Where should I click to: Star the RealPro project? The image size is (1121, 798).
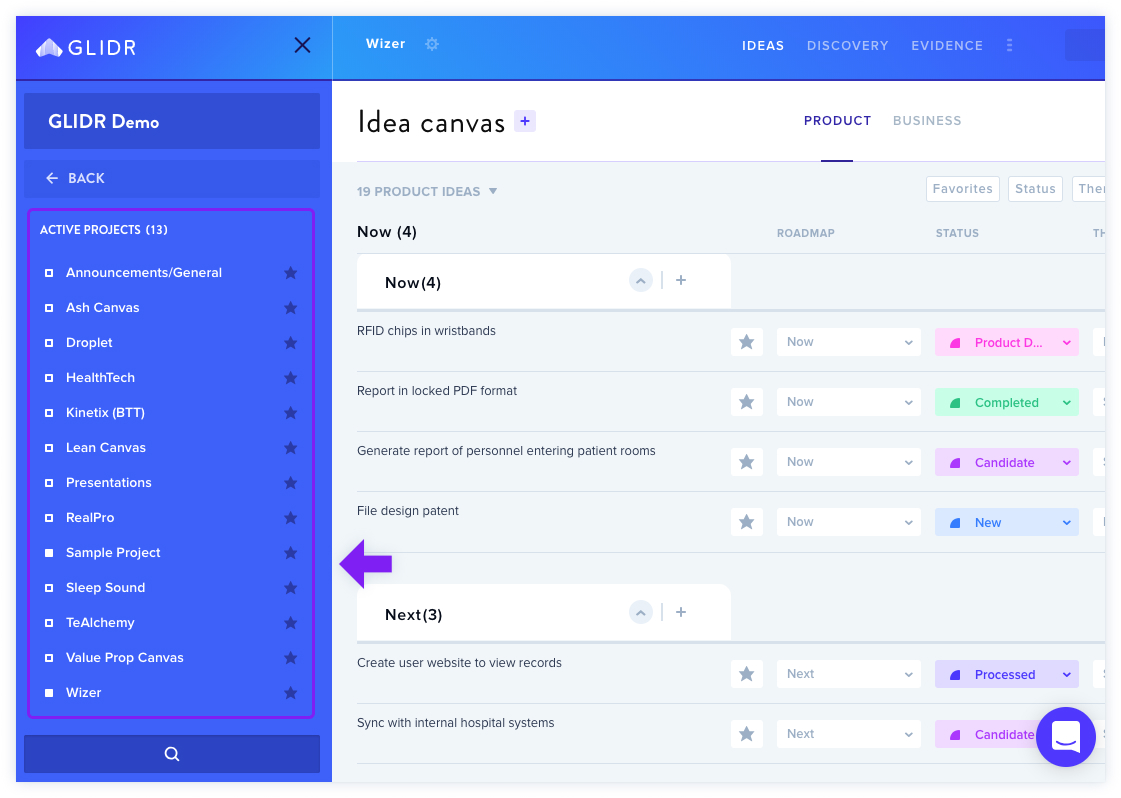tap(290, 518)
